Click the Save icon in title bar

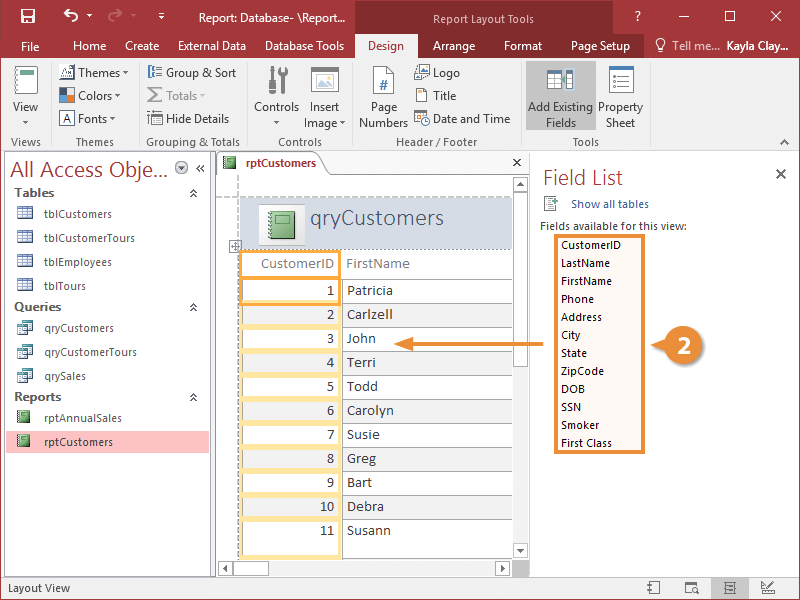27,16
